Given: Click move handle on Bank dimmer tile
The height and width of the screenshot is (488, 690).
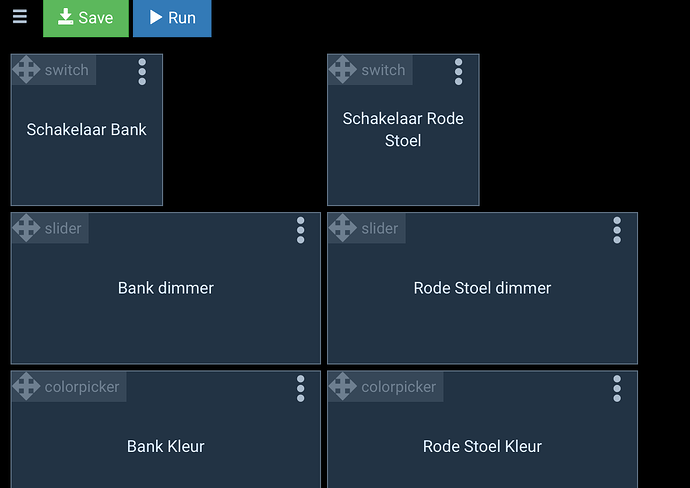Looking at the screenshot, I should 26,228.
